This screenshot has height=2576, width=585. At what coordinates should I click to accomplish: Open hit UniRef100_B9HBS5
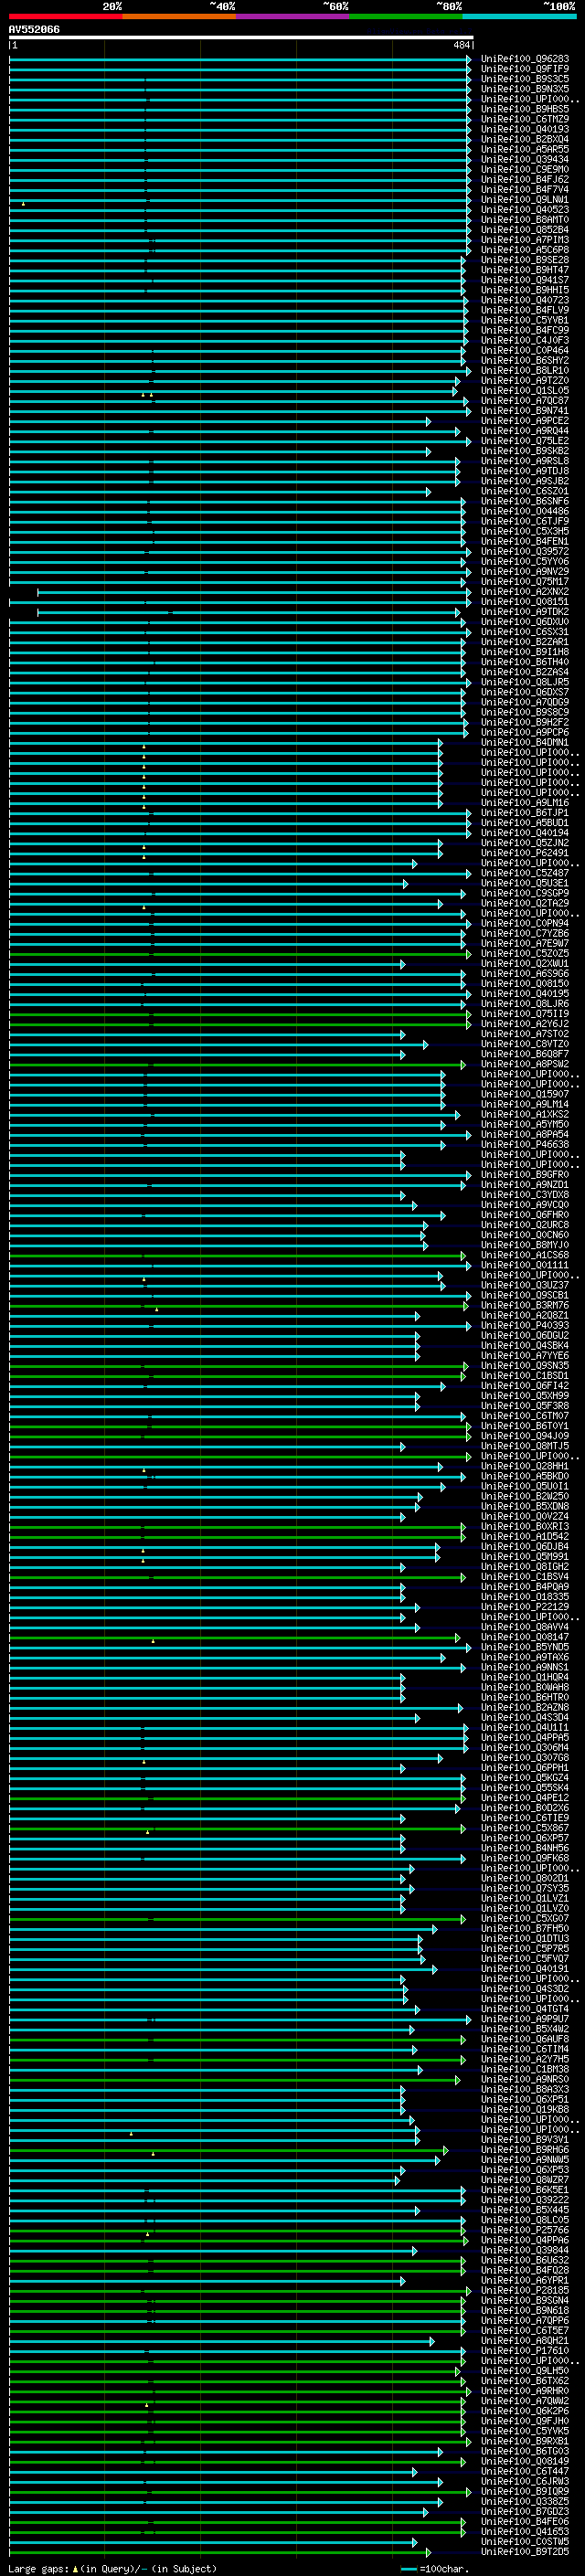click(525, 109)
